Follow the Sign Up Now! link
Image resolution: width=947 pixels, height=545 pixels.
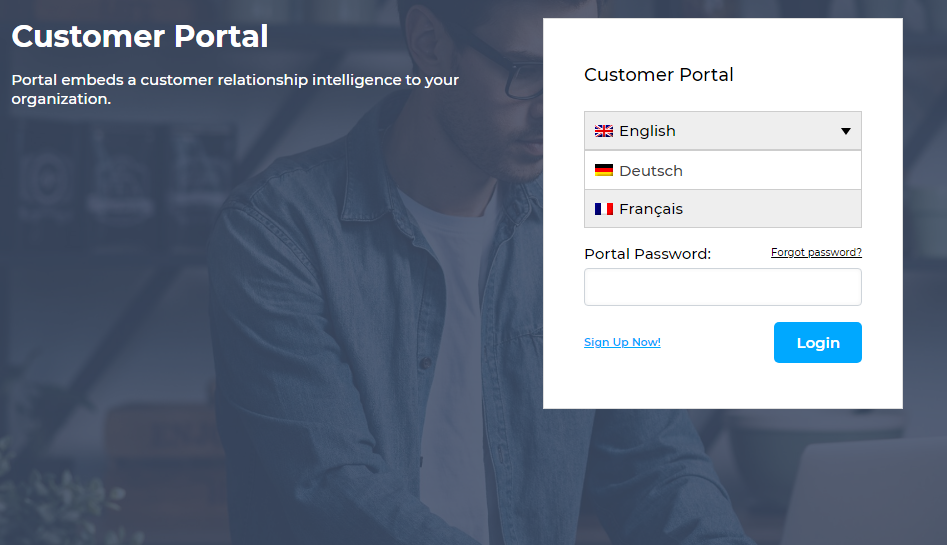pyautogui.click(x=622, y=342)
